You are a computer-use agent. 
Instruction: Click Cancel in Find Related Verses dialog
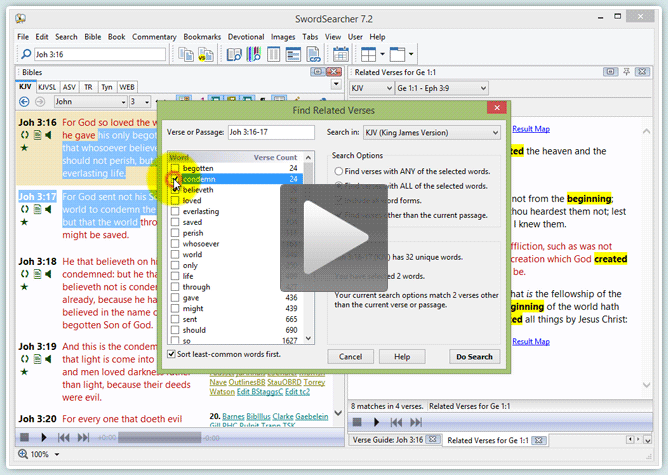pos(351,357)
